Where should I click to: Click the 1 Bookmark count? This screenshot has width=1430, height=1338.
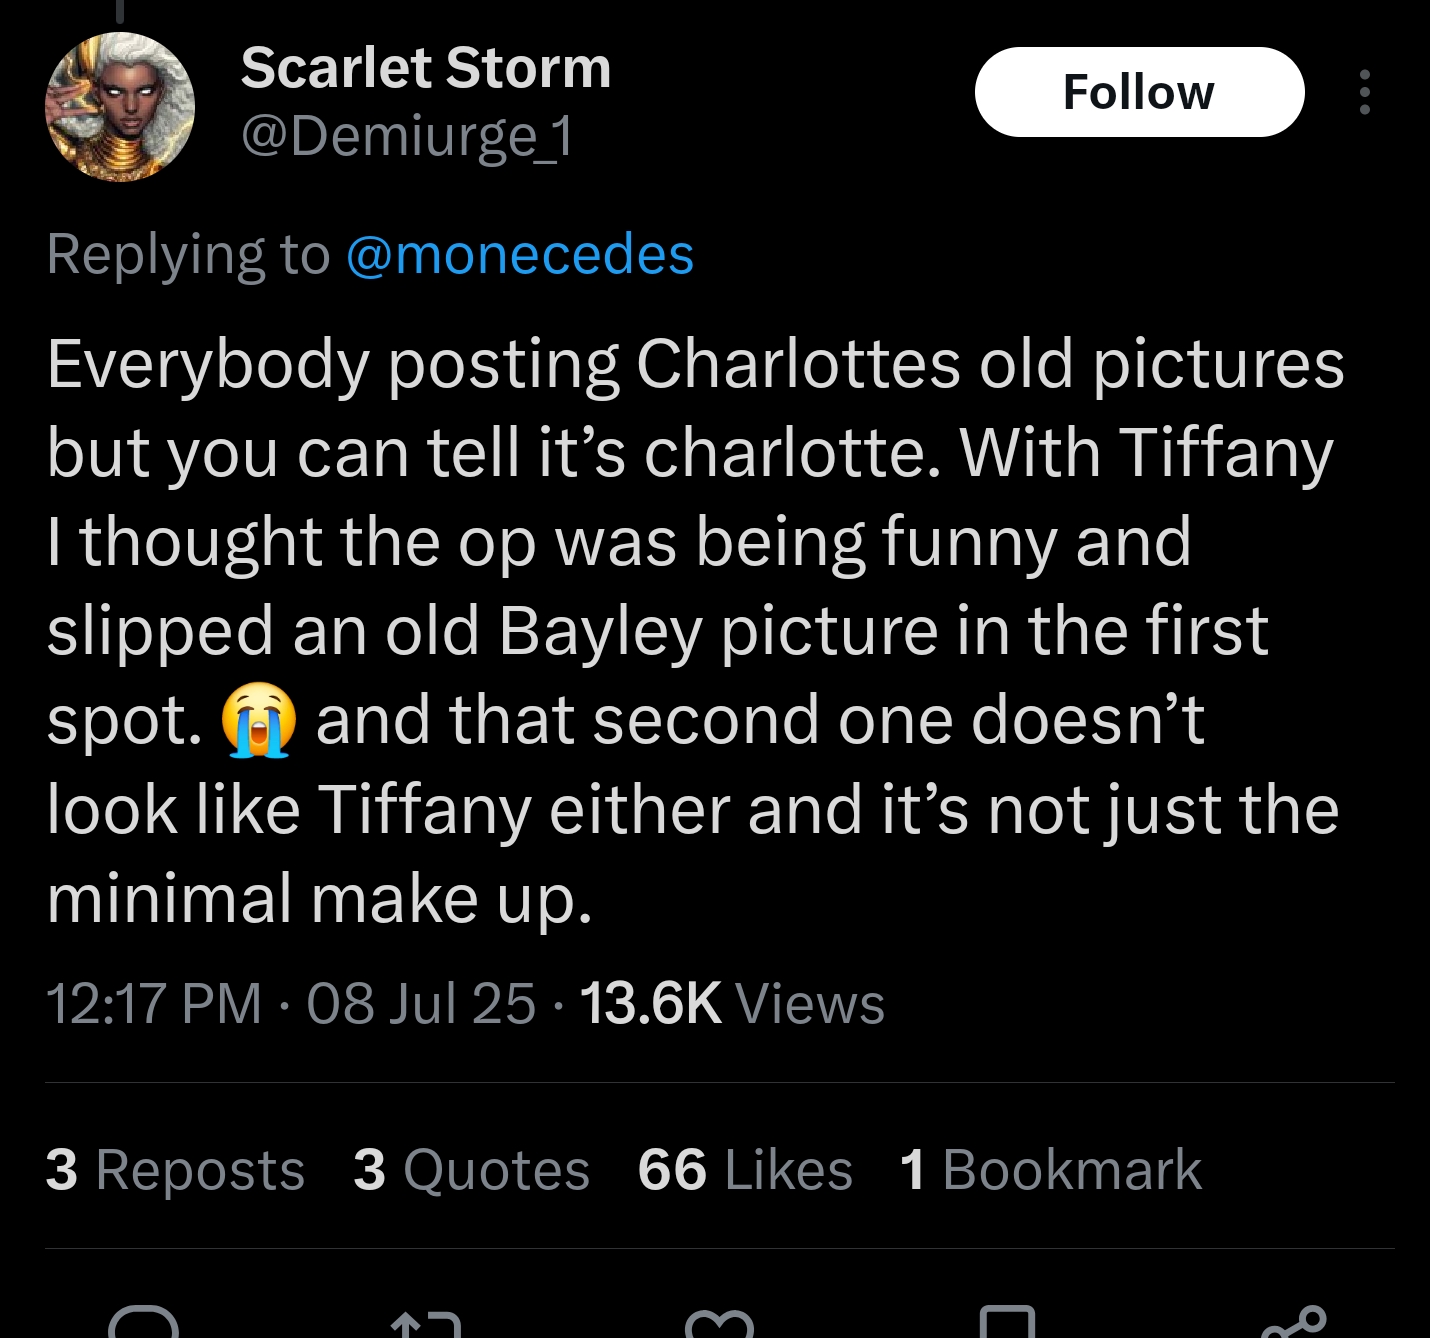pyautogui.click(x=1050, y=1169)
